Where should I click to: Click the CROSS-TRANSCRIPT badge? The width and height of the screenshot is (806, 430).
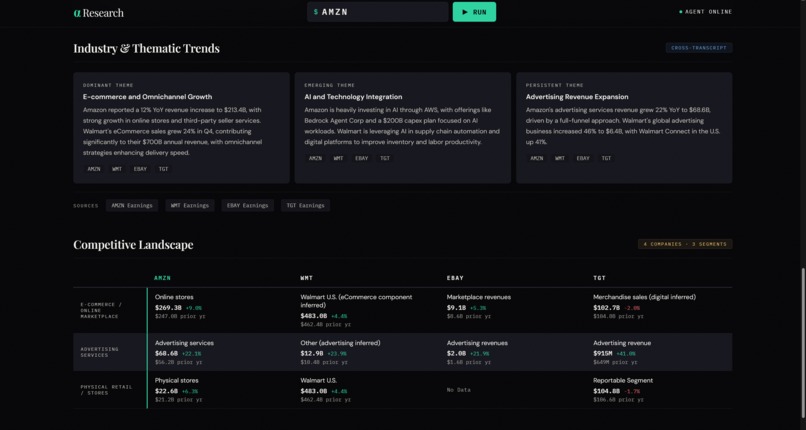coord(699,48)
